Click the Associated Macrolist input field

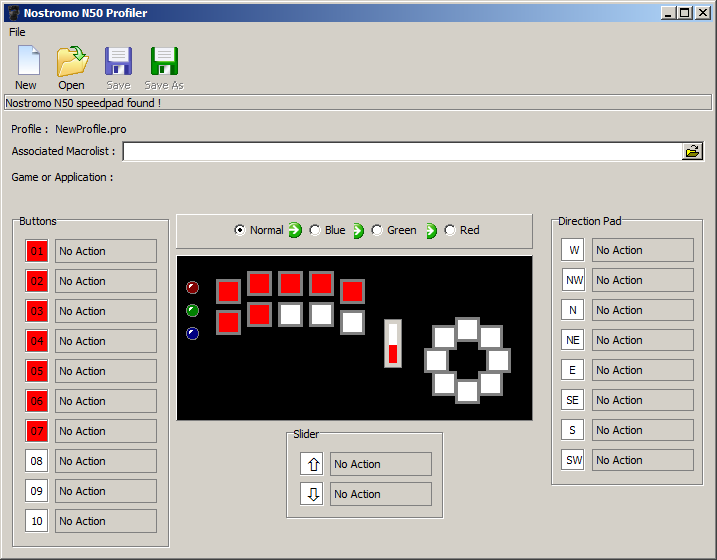tap(403, 151)
